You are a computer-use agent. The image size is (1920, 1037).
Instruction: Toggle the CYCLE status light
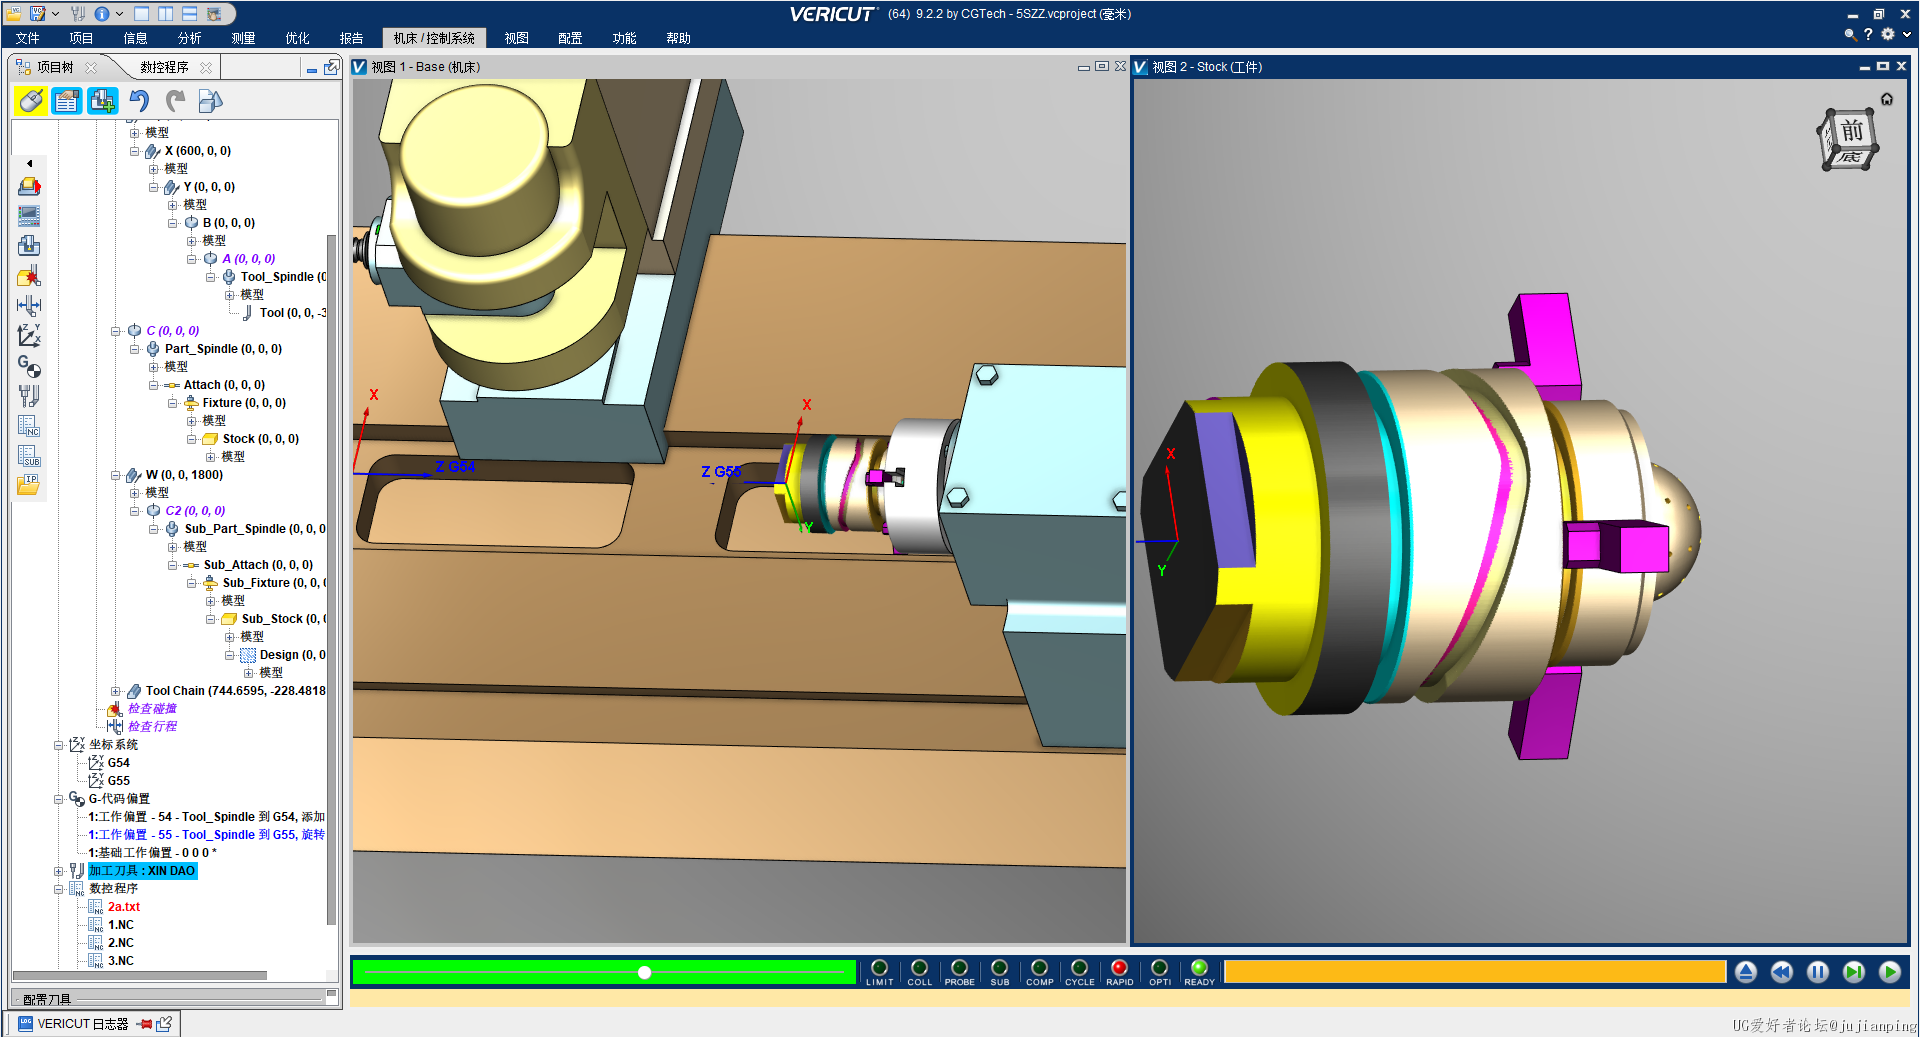pos(1079,968)
